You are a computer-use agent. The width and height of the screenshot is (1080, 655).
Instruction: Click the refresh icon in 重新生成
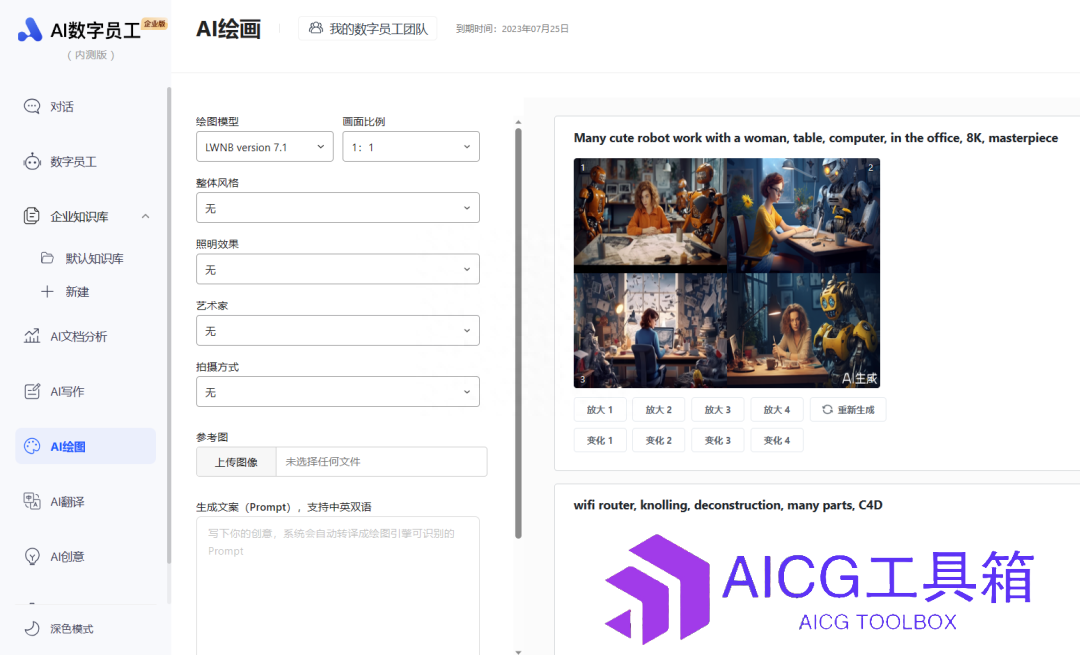(827, 409)
